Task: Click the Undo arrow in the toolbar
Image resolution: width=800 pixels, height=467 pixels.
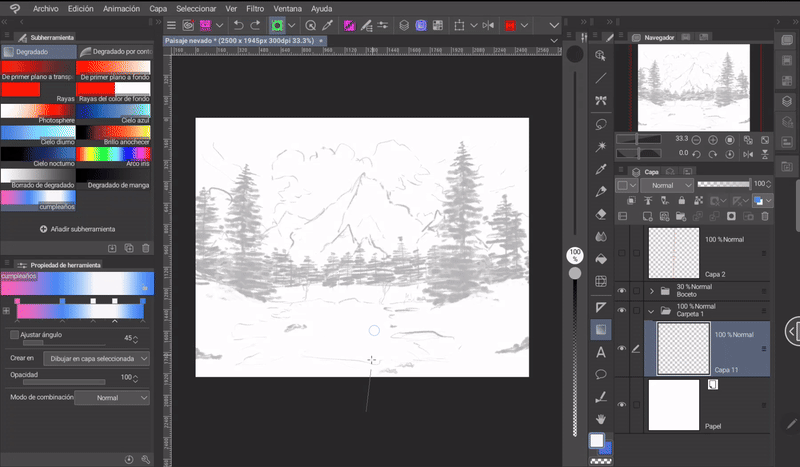Action: tap(237, 25)
